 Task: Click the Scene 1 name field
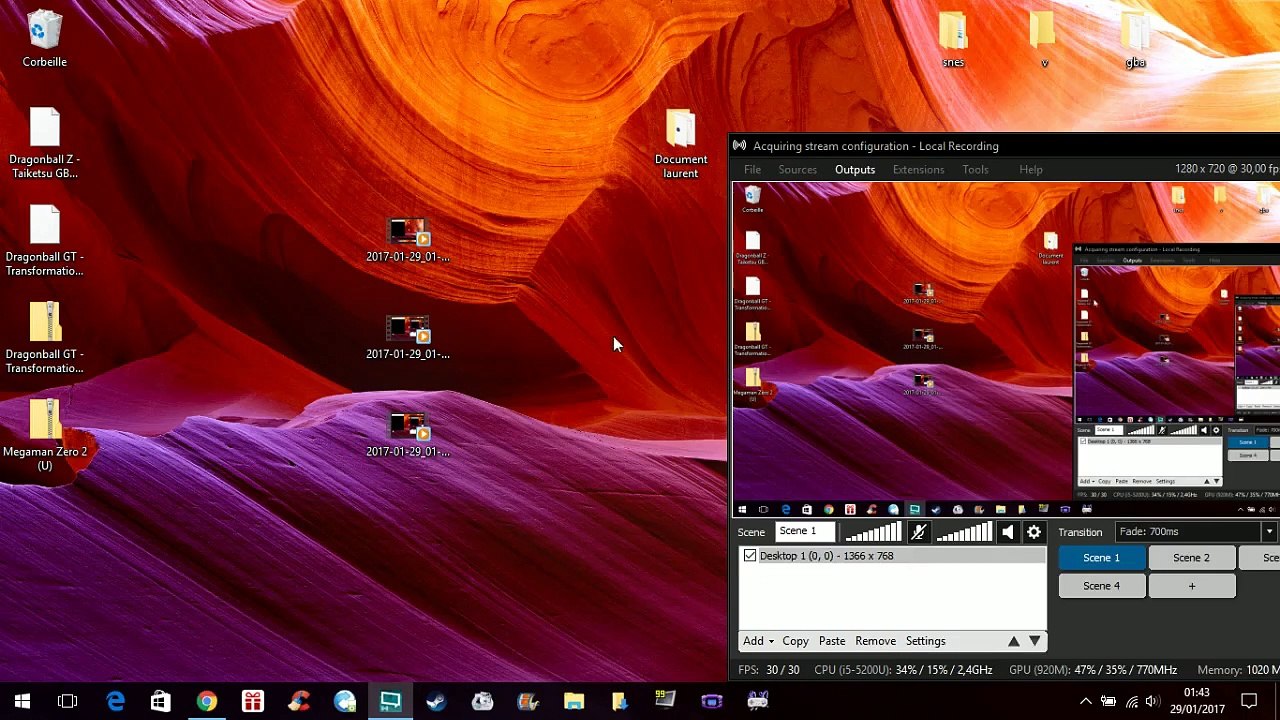(805, 532)
